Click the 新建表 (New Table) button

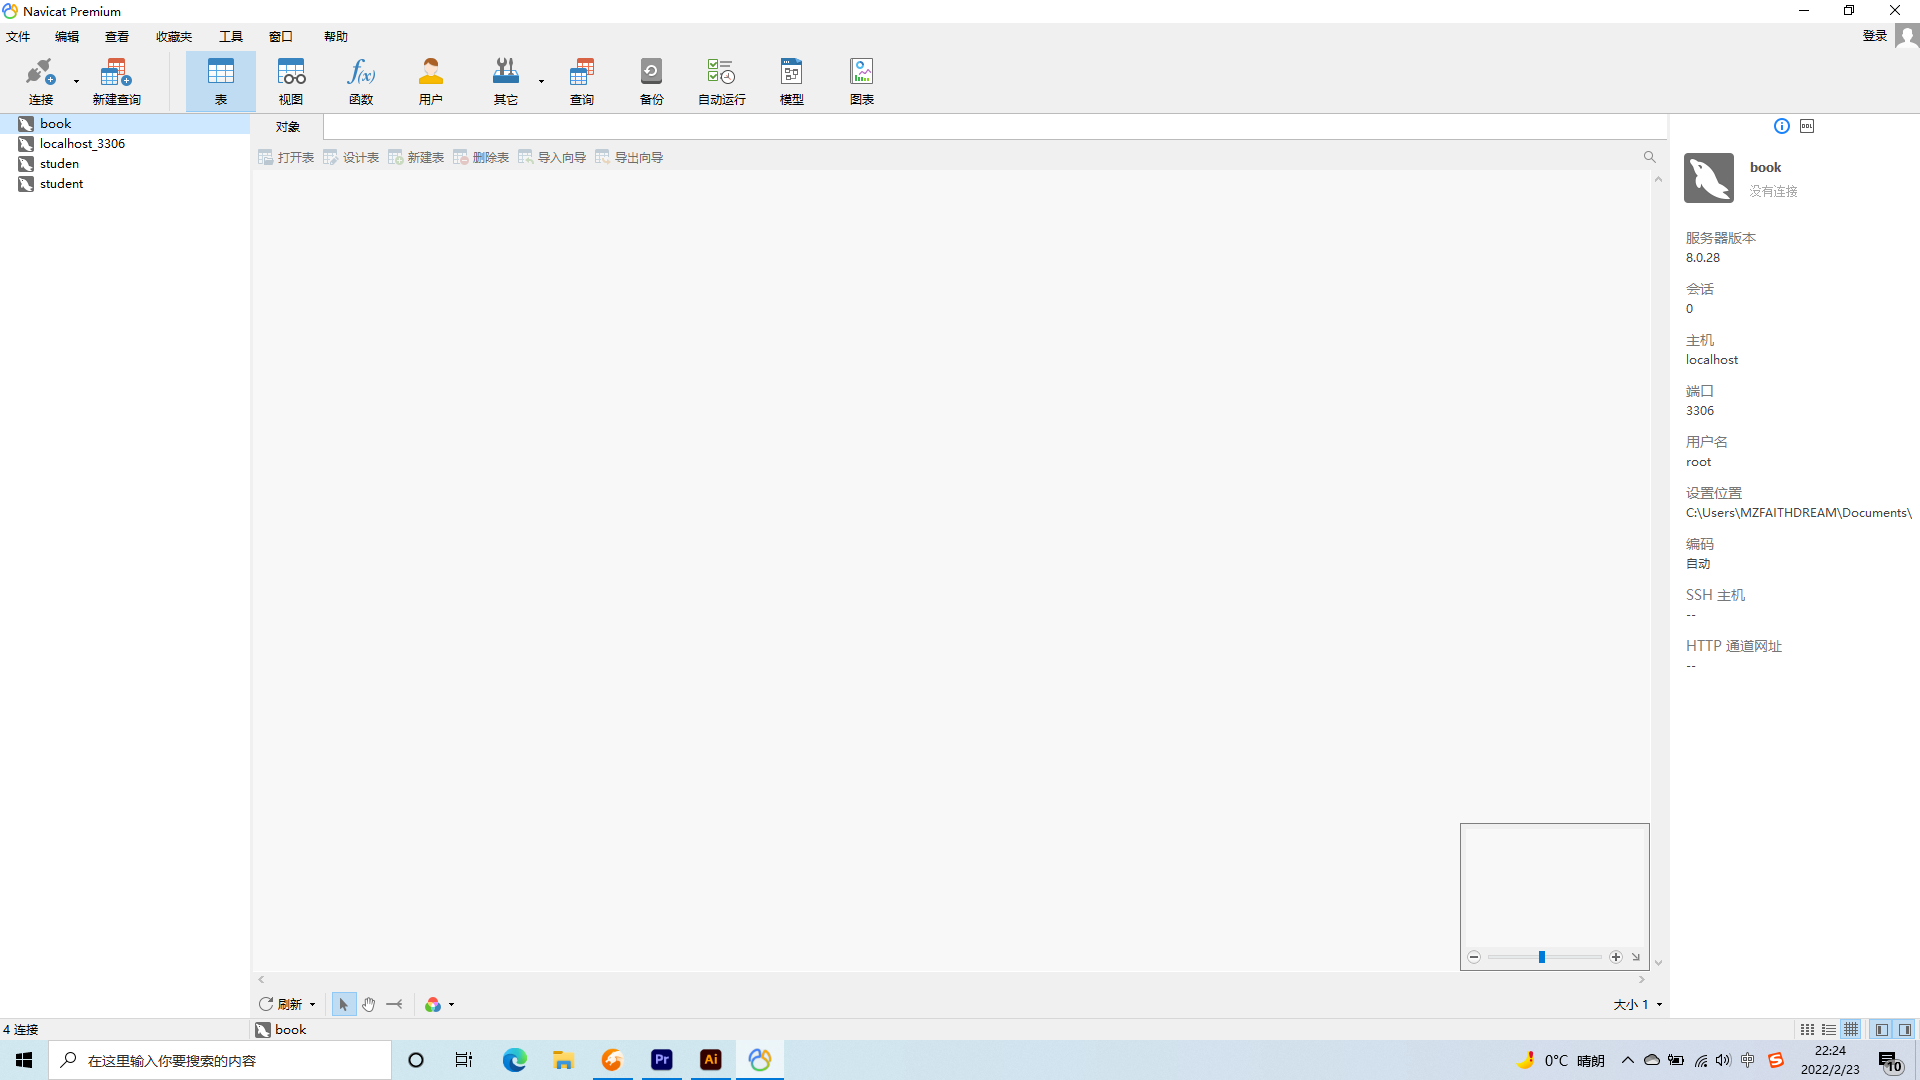(416, 157)
